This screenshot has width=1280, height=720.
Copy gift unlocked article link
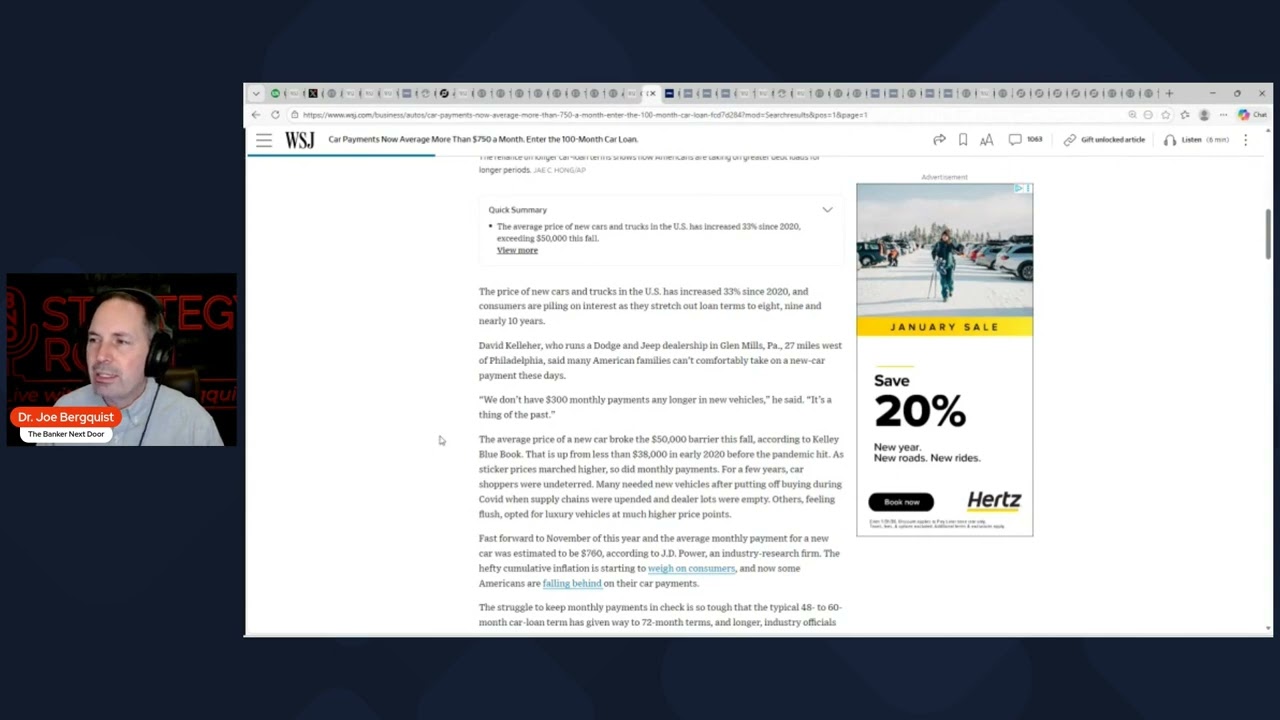(1104, 140)
